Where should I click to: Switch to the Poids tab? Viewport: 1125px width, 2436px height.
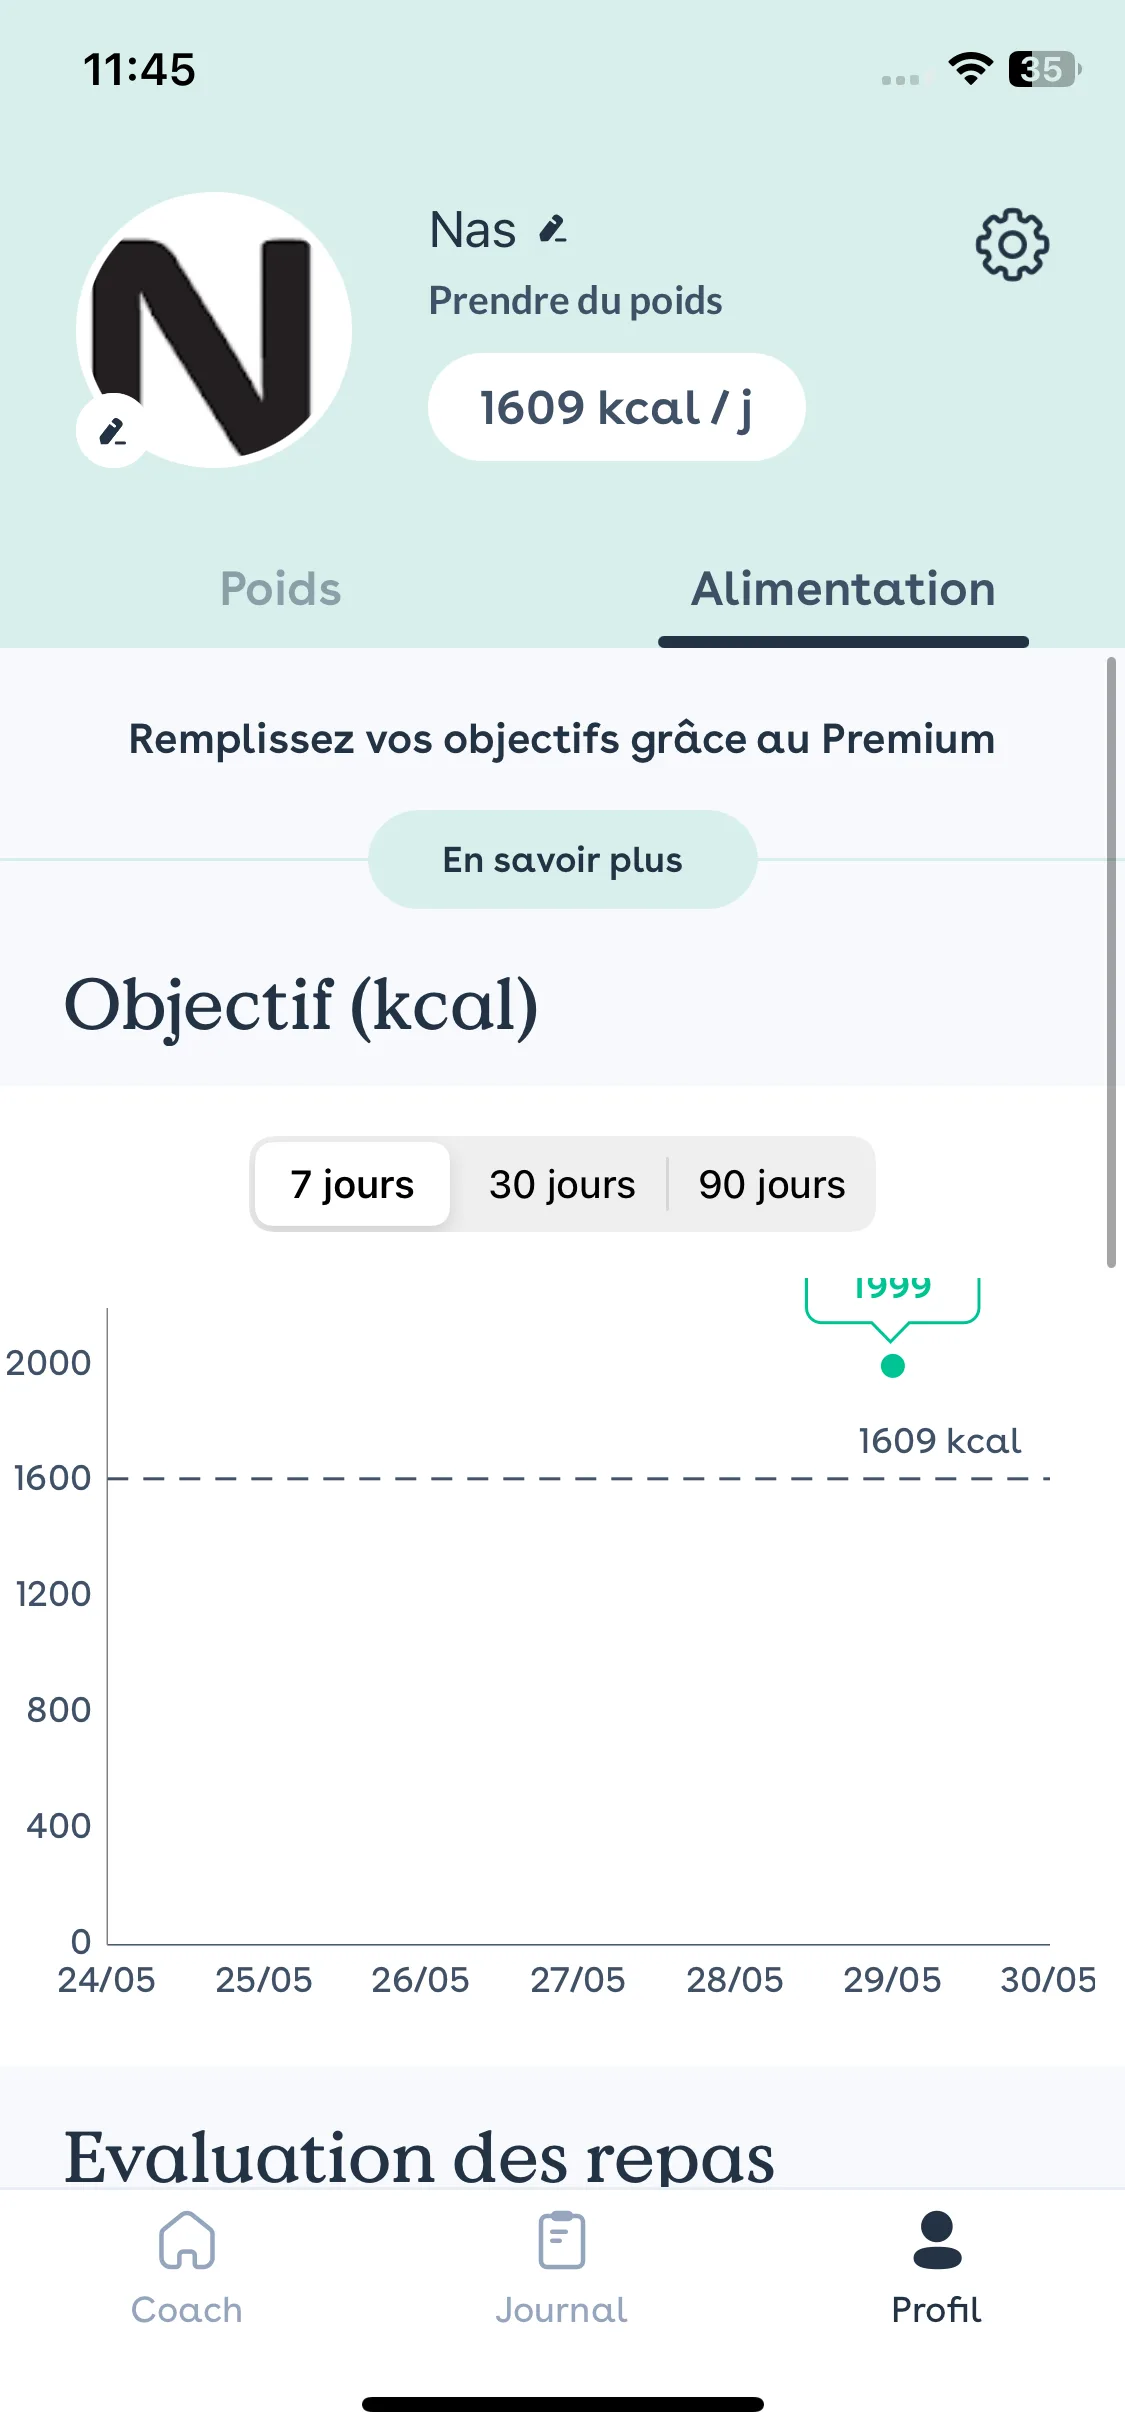[281, 589]
